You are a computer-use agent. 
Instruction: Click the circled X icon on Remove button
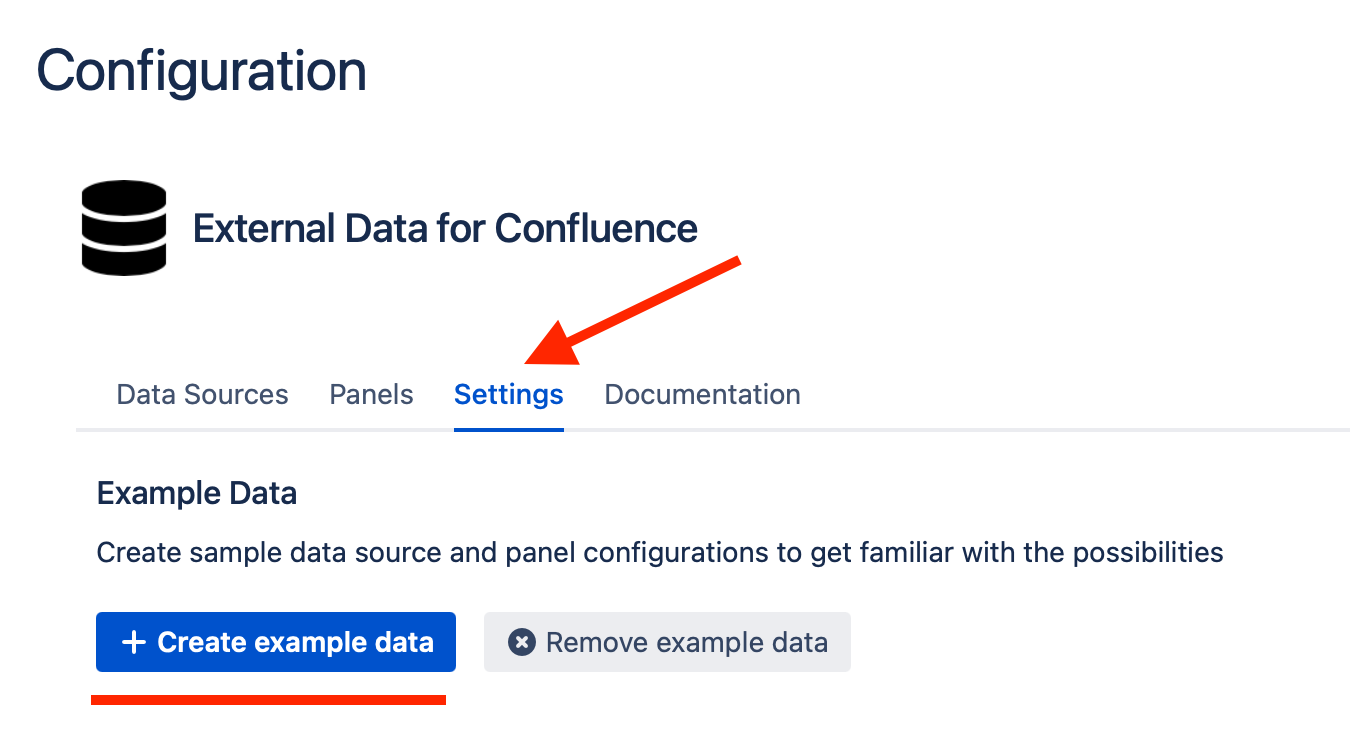pos(521,642)
